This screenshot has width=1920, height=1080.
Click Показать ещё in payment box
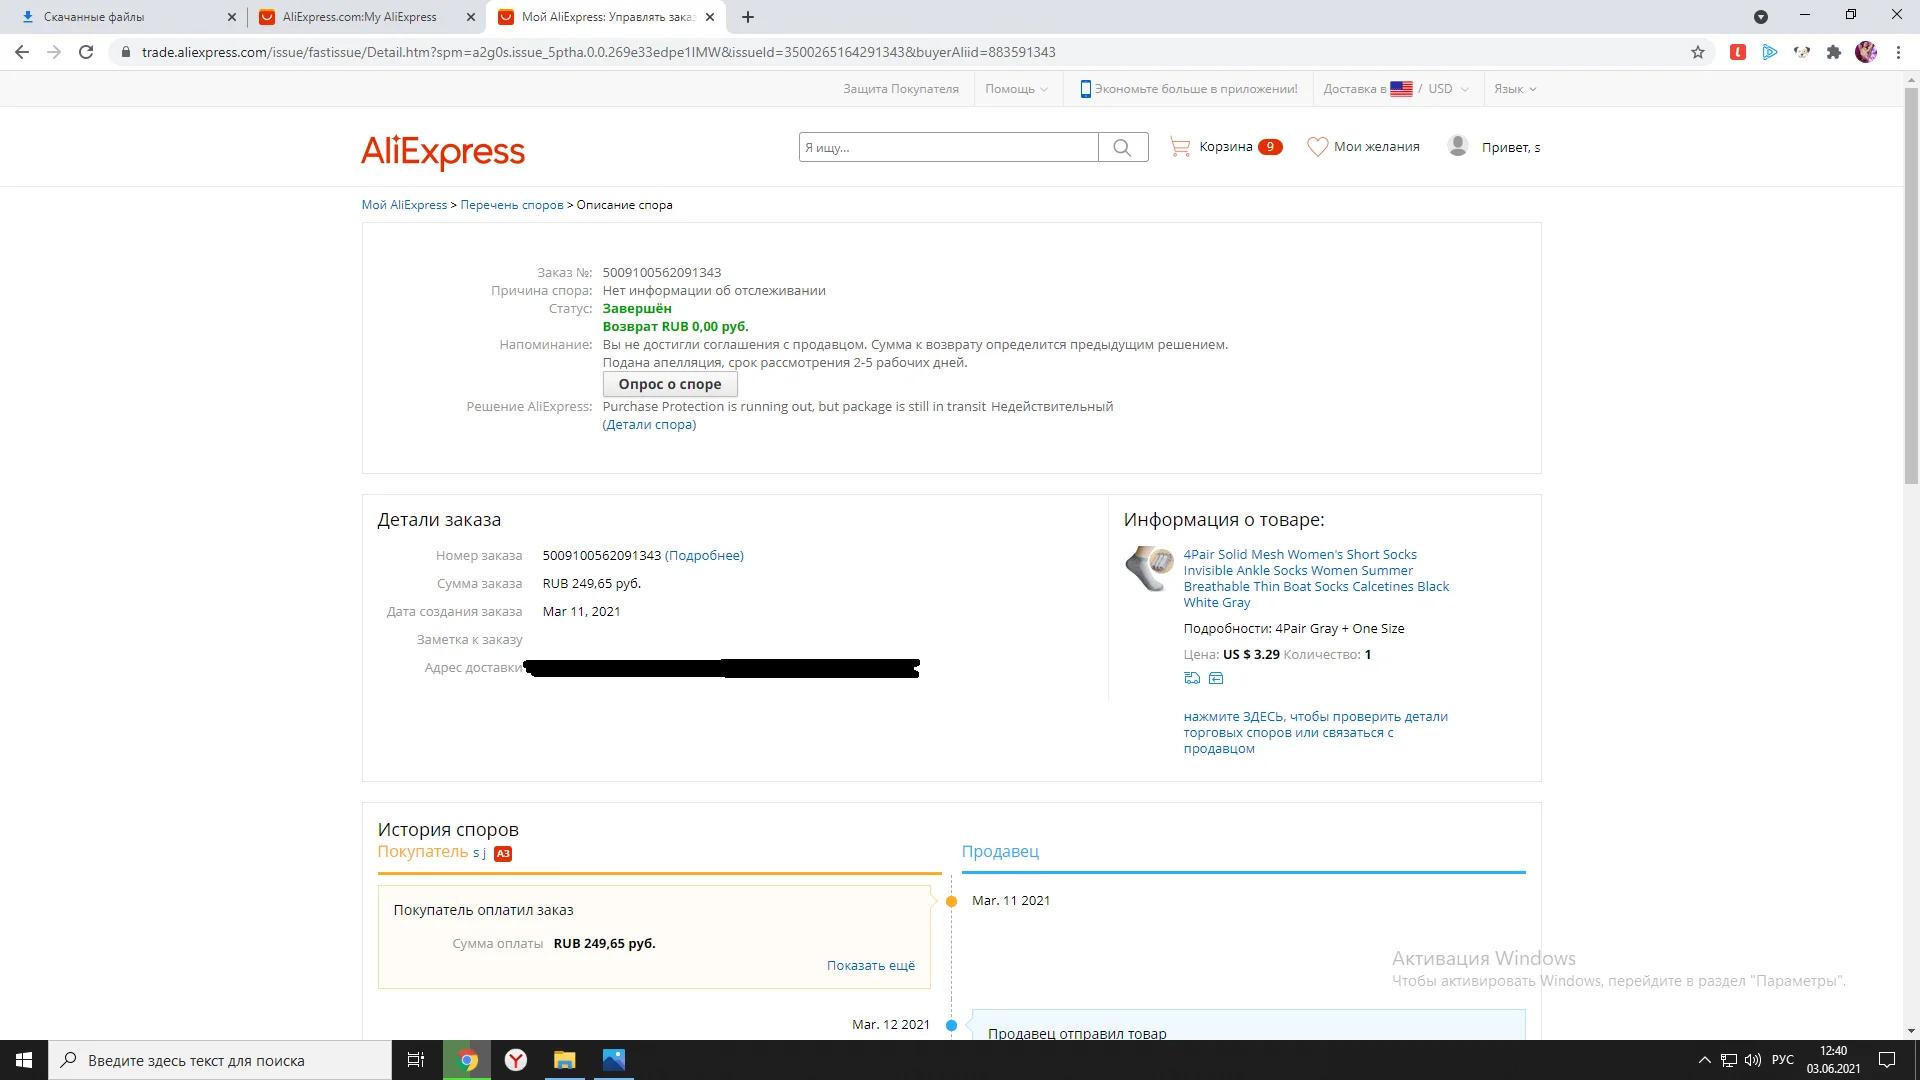pyautogui.click(x=870, y=966)
